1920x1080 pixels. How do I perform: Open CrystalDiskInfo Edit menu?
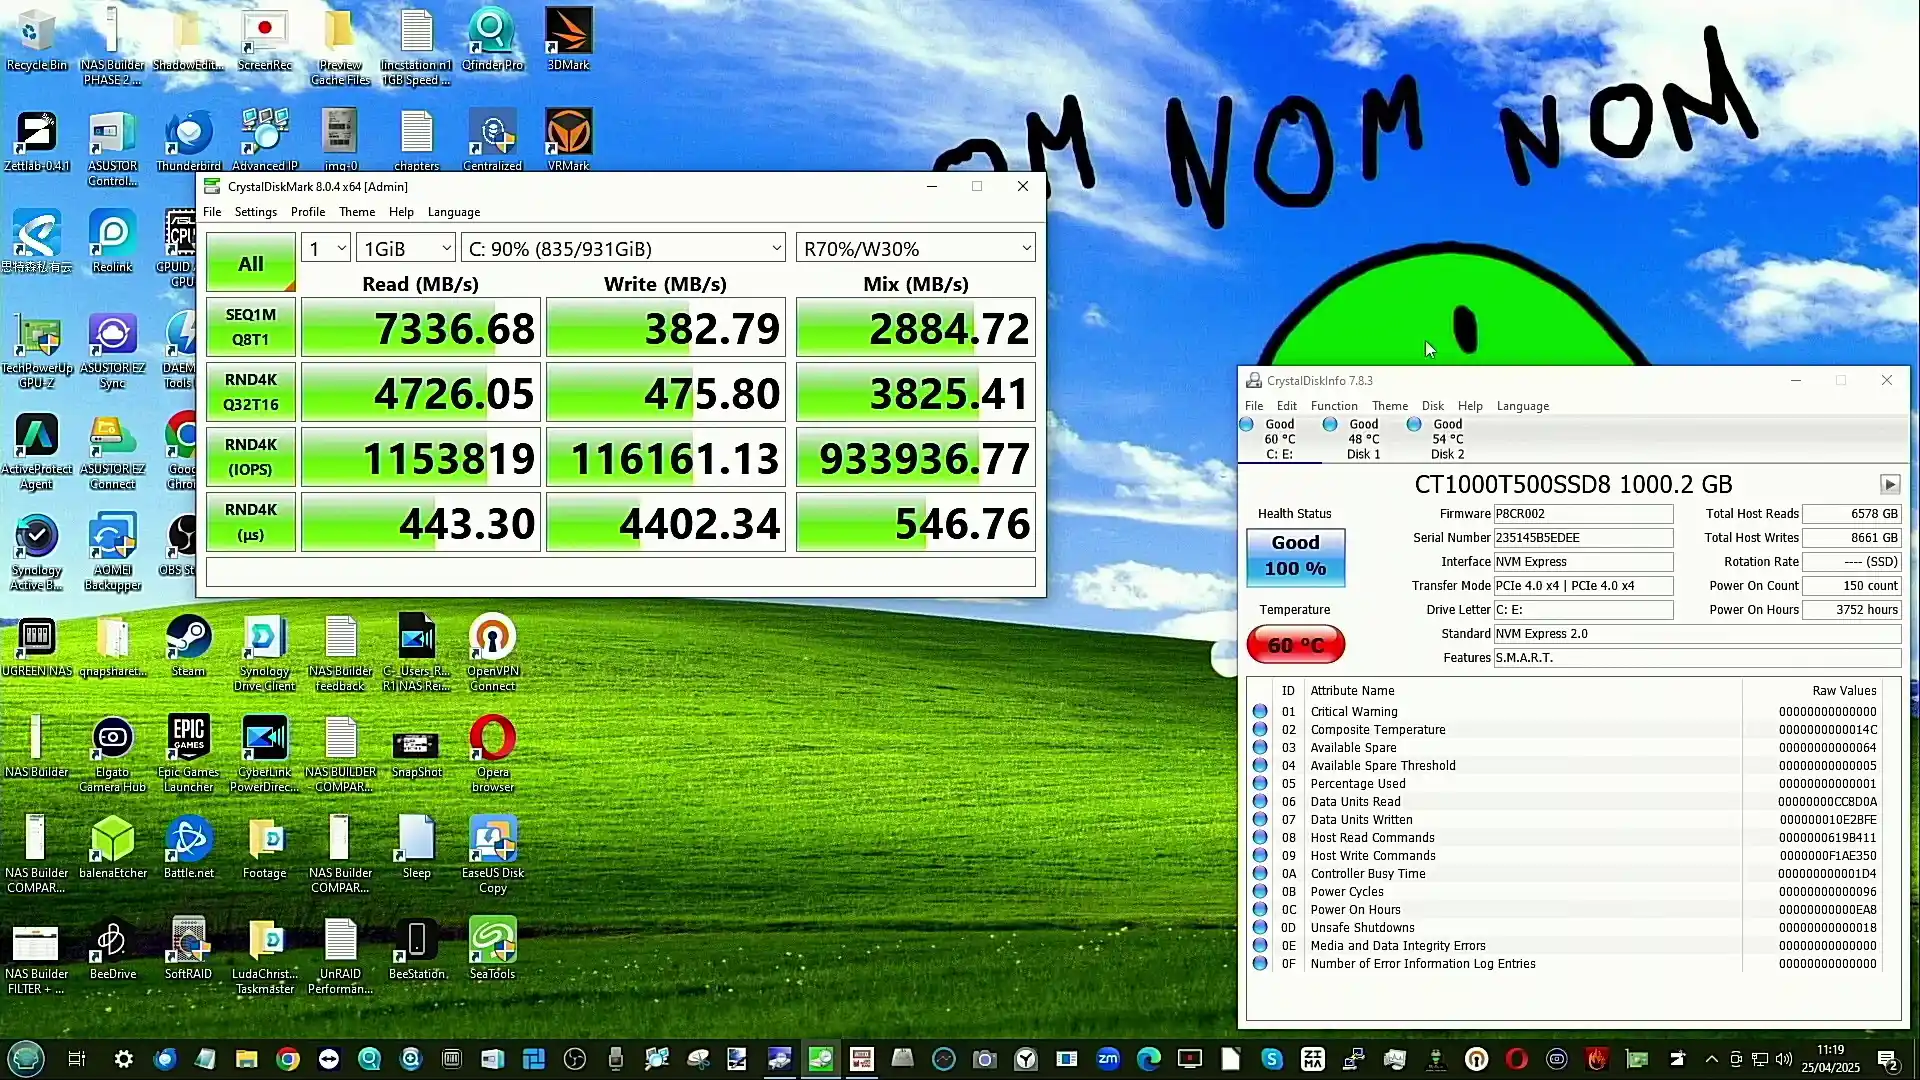[1287, 406]
